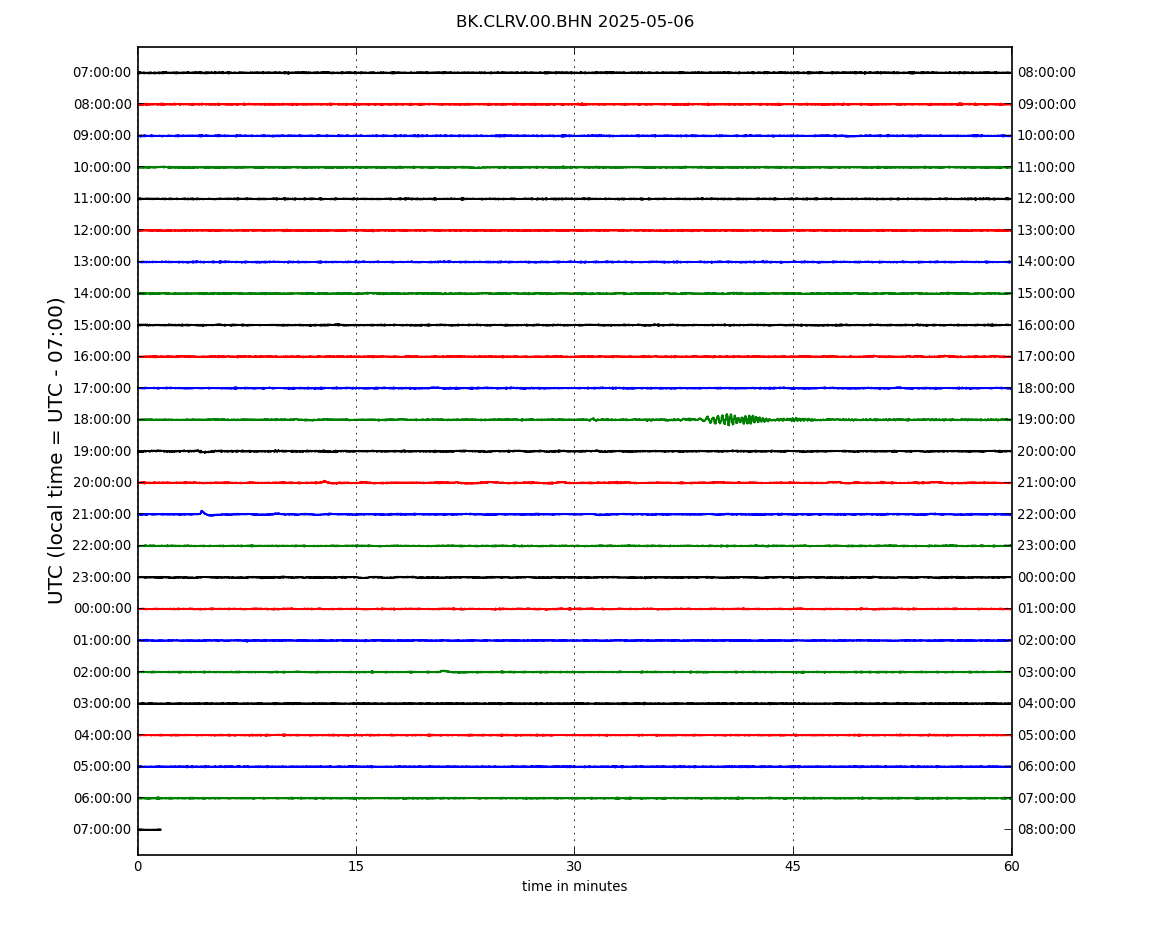Click the left-axis 03:00:00 start-time label
Image resolution: width=1150 pixels, height=950 pixels.
click(x=103, y=704)
